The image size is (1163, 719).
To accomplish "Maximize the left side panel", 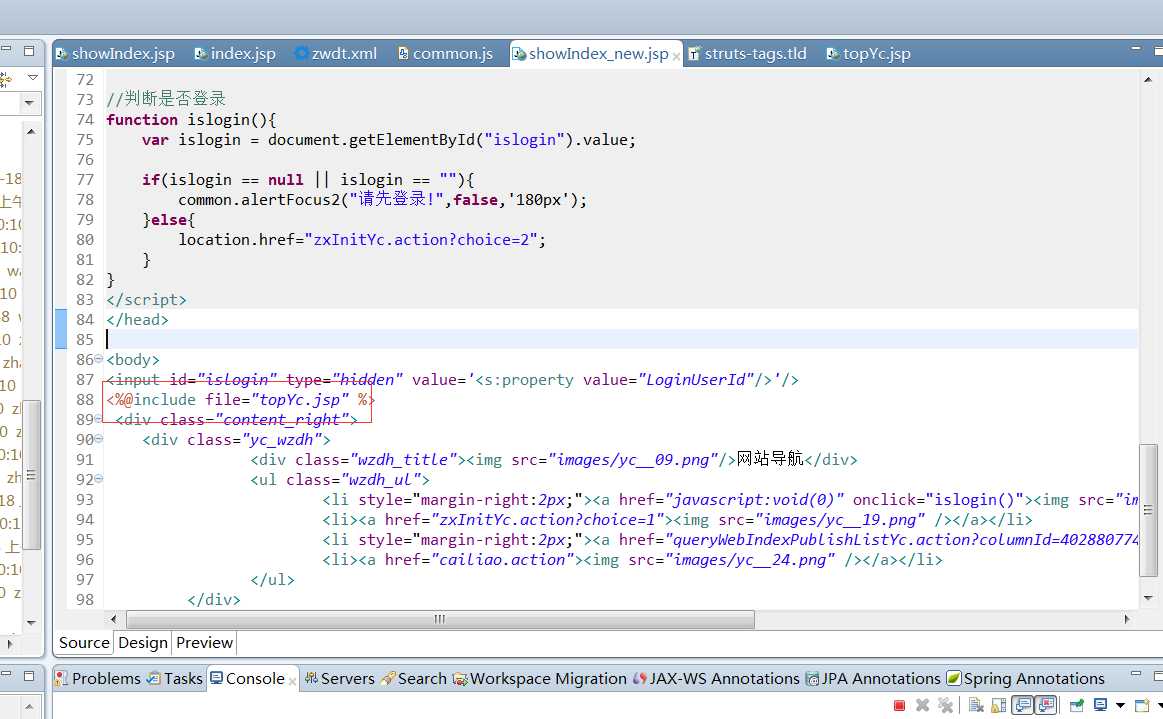I will tap(29, 50).
